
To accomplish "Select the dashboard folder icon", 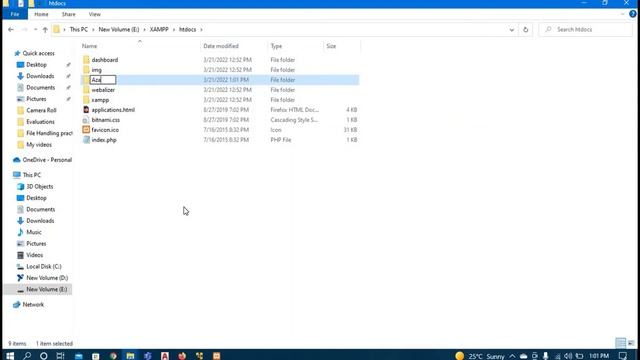I will pos(86,60).
